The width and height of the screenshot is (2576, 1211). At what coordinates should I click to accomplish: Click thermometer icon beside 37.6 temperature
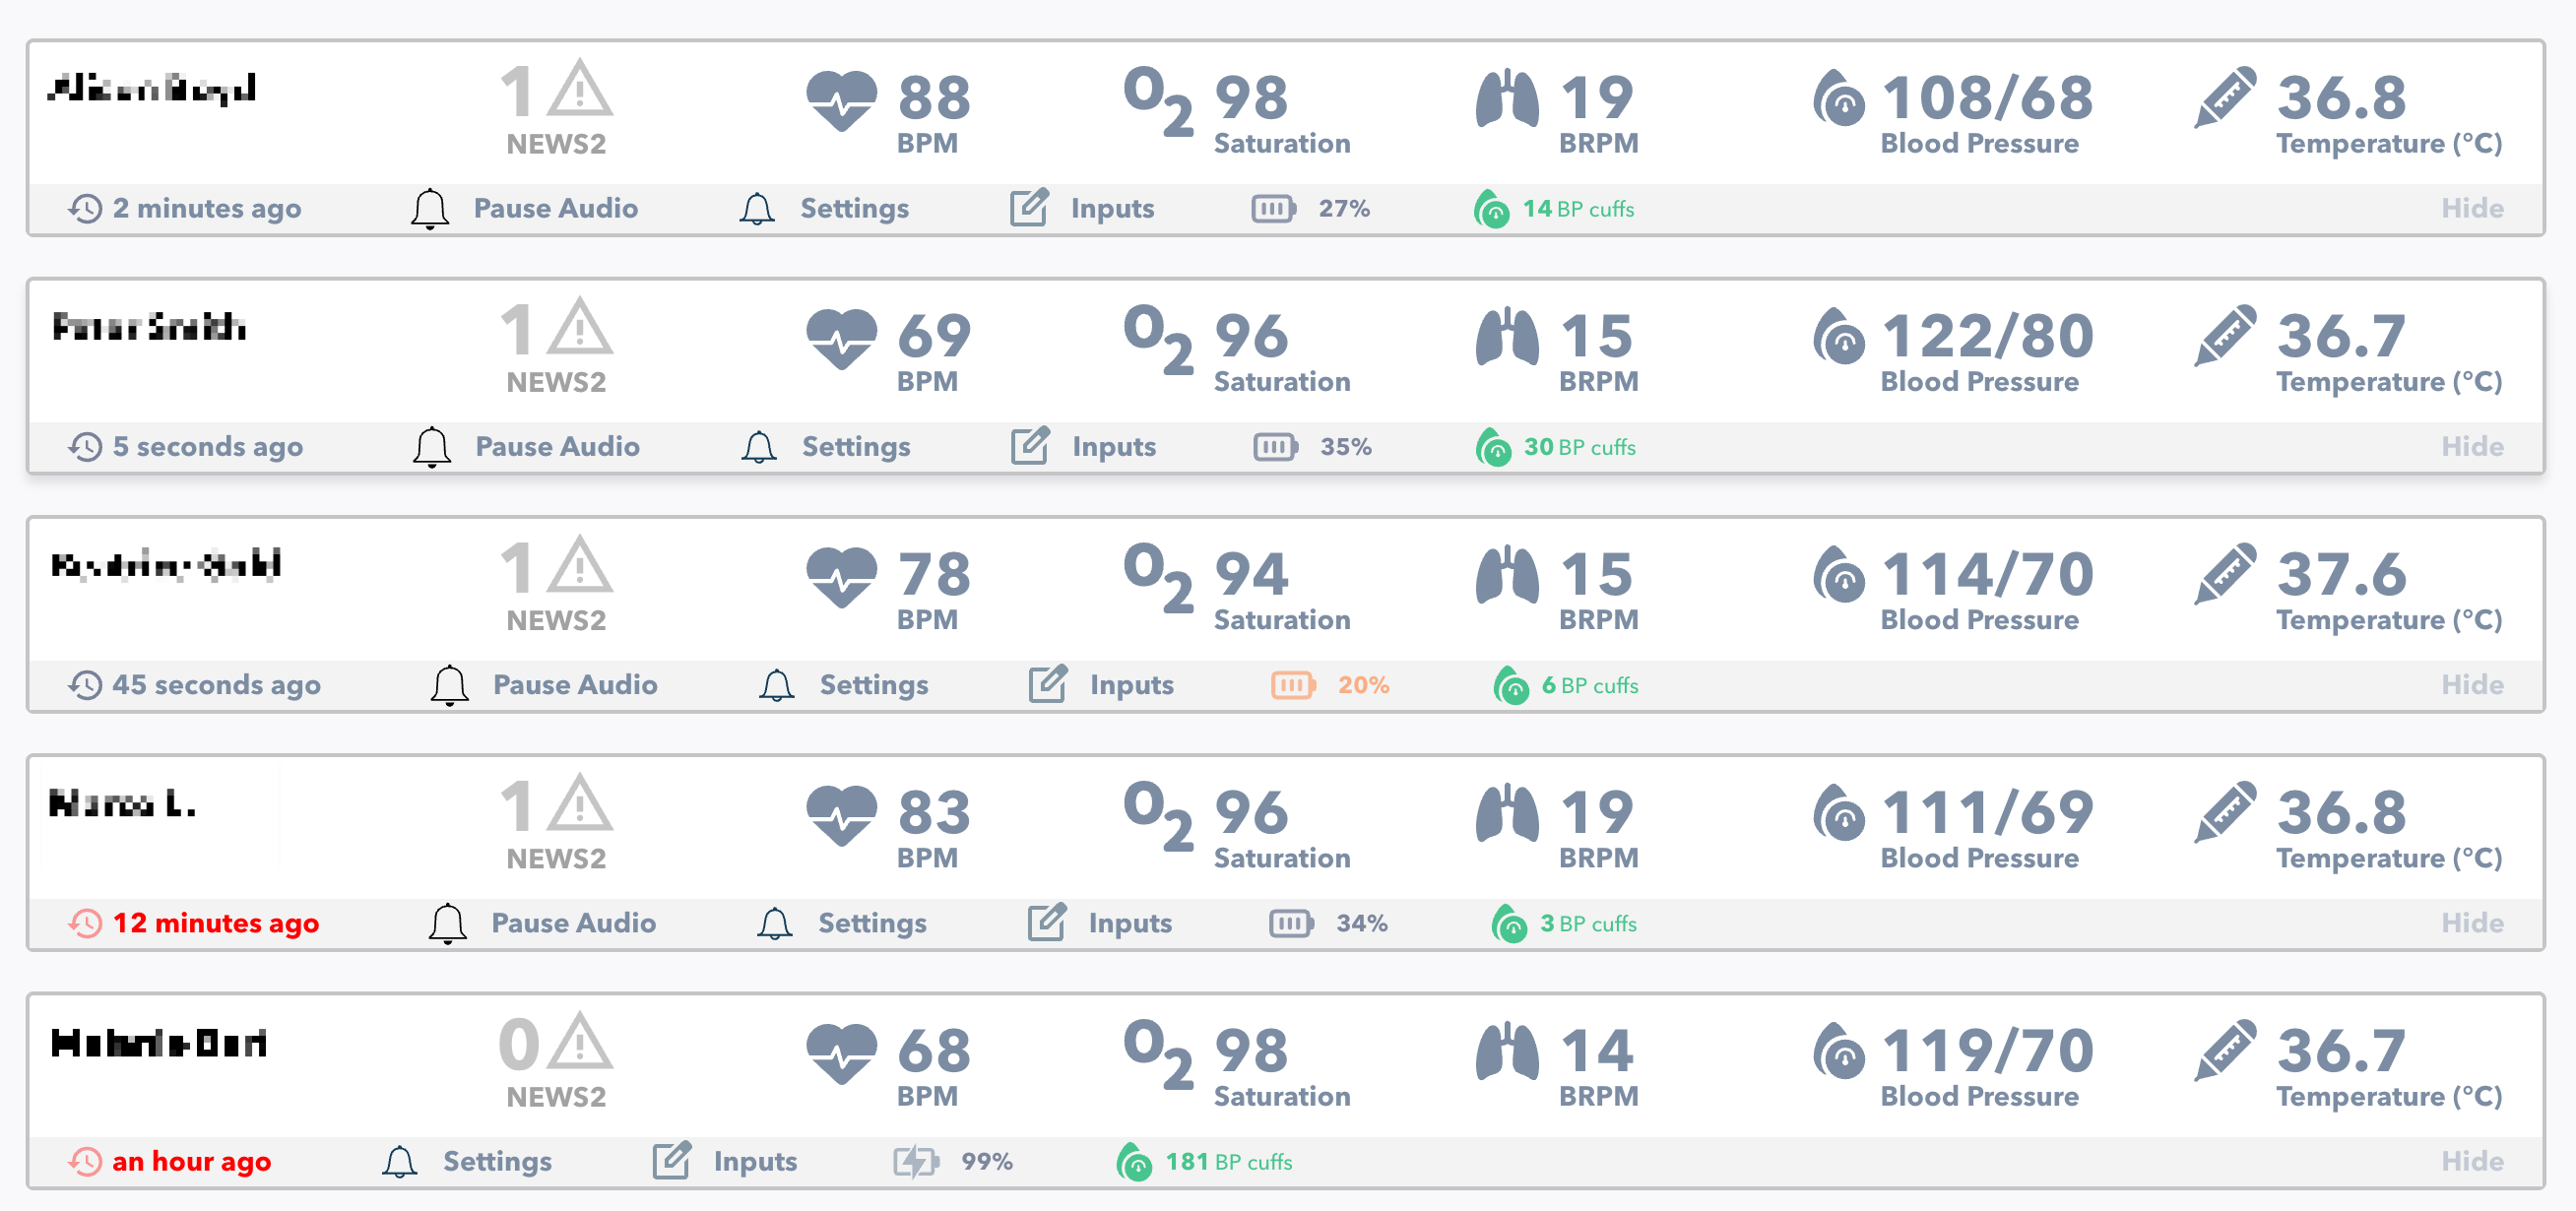[2224, 574]
